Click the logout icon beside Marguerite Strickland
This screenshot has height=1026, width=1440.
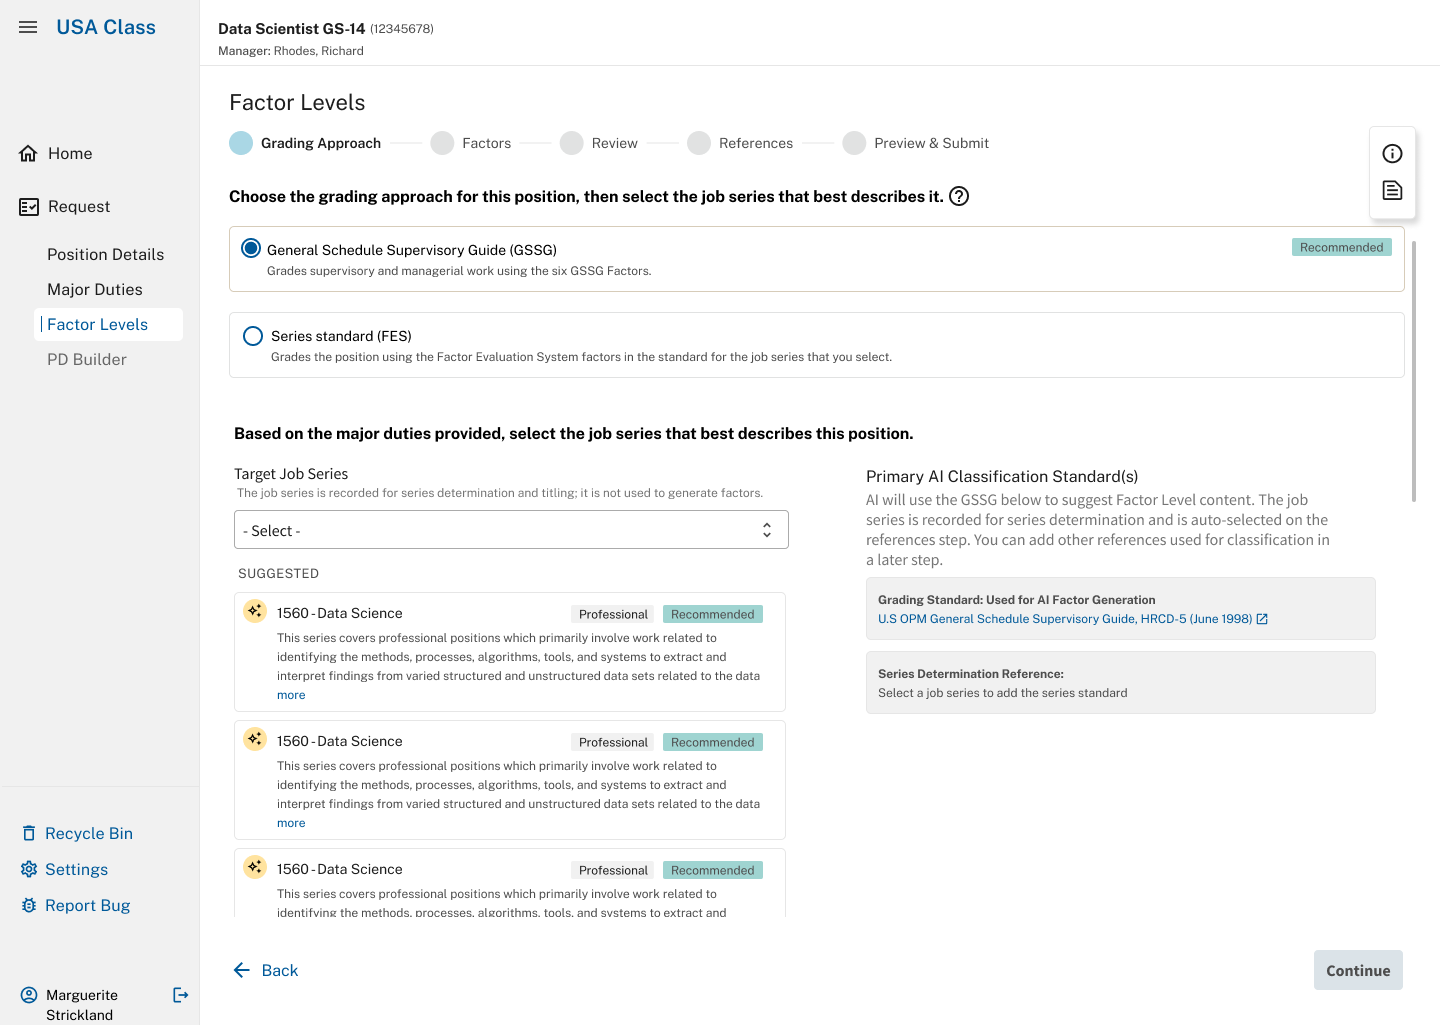pos(181,995)
